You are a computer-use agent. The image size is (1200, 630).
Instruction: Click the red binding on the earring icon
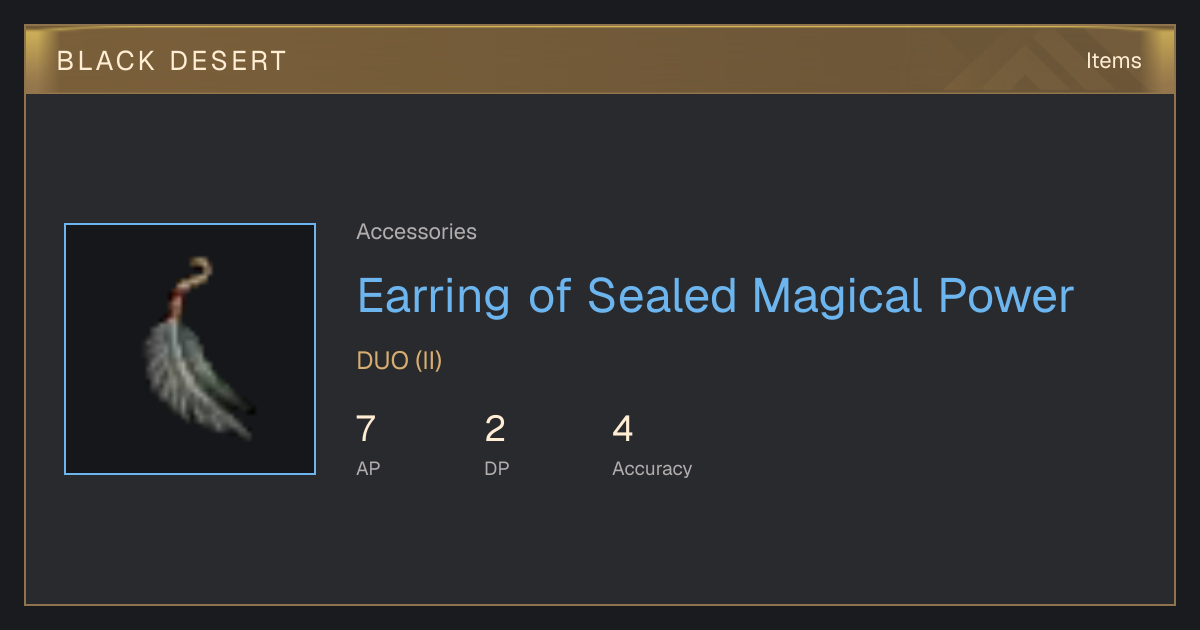point(182,297)
